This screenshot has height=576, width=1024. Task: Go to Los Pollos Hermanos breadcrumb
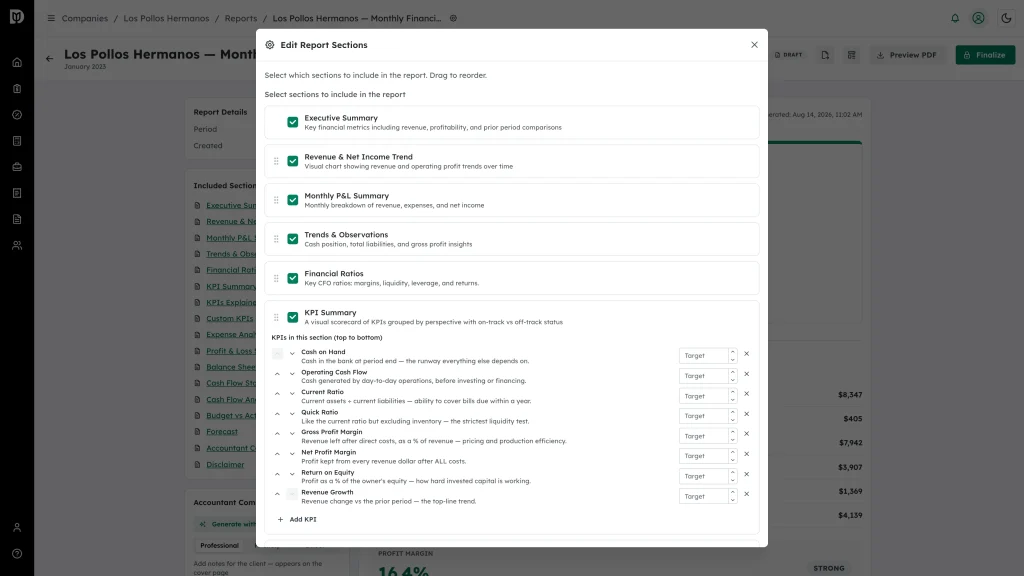[167, 18]
